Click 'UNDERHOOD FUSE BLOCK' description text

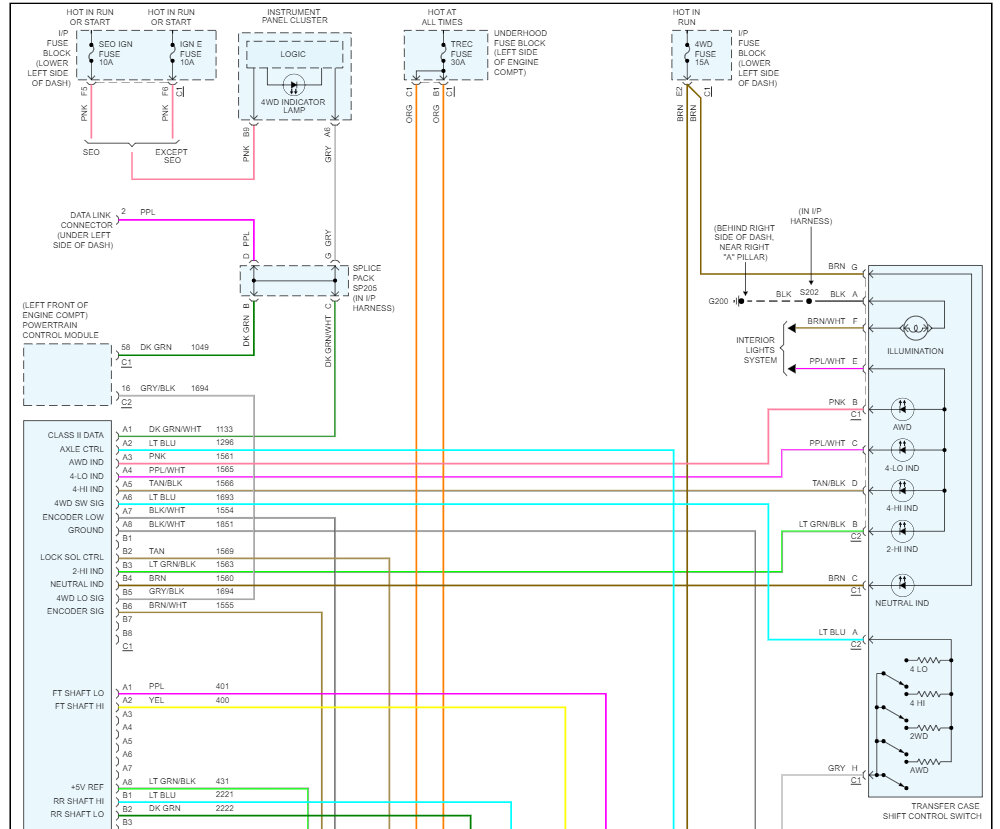(x=520, y=52)
